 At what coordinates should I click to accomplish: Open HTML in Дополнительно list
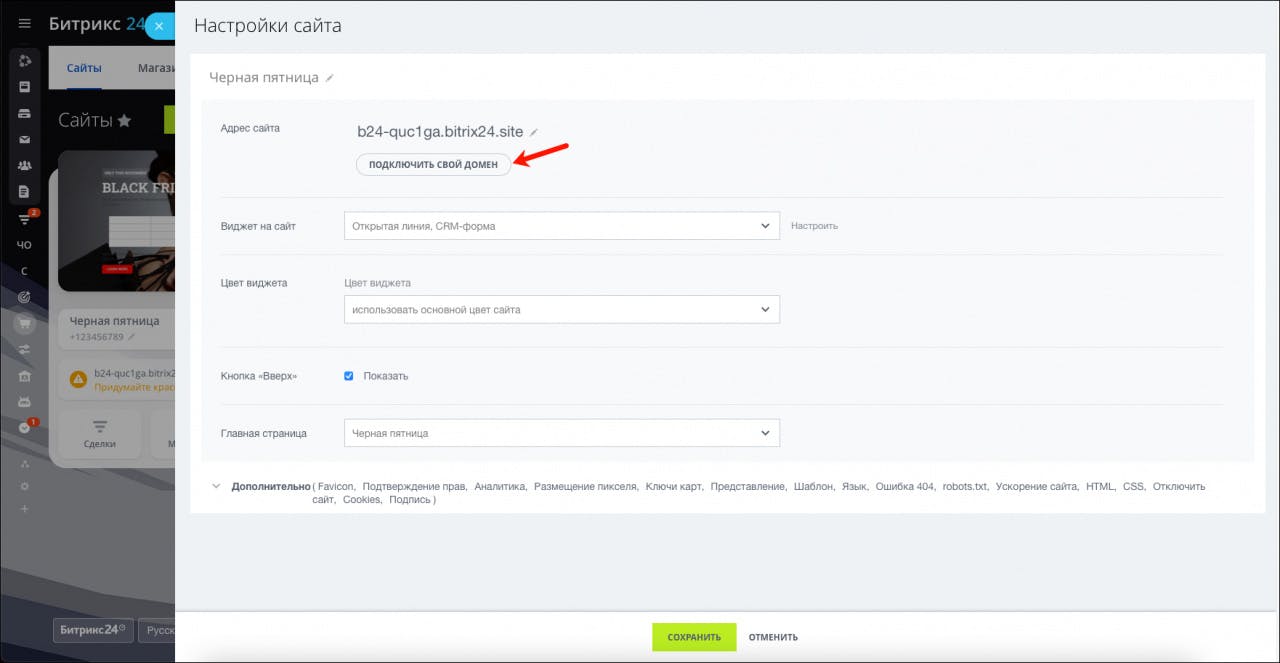pyautogui.click(x=1100, y=487)
